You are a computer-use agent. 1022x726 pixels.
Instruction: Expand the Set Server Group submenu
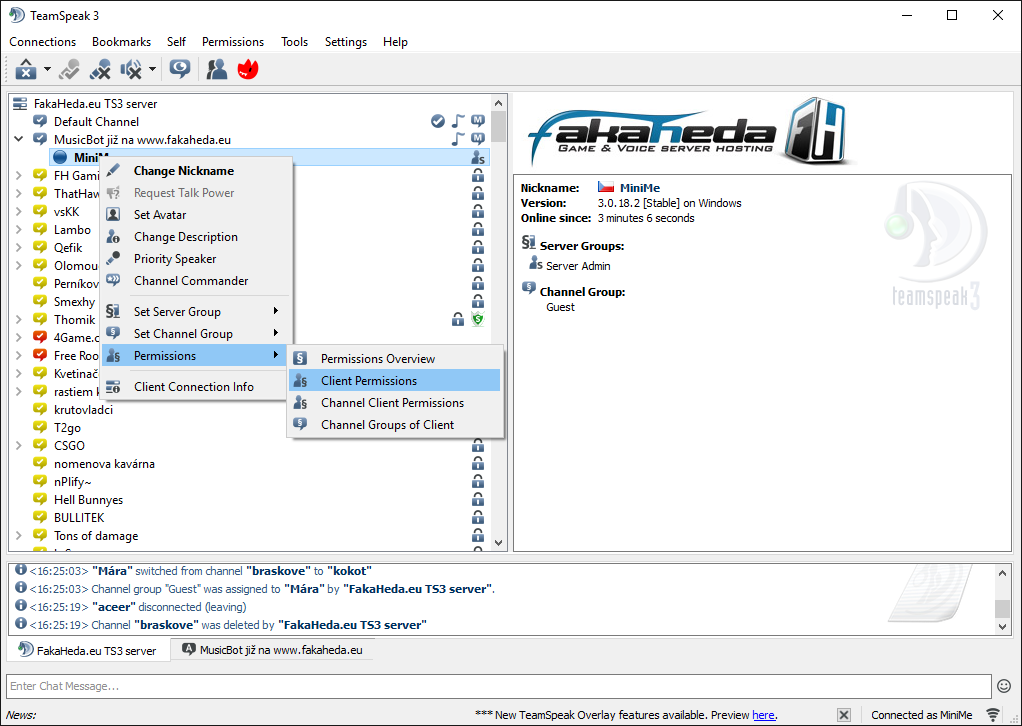tap(194, 312)
